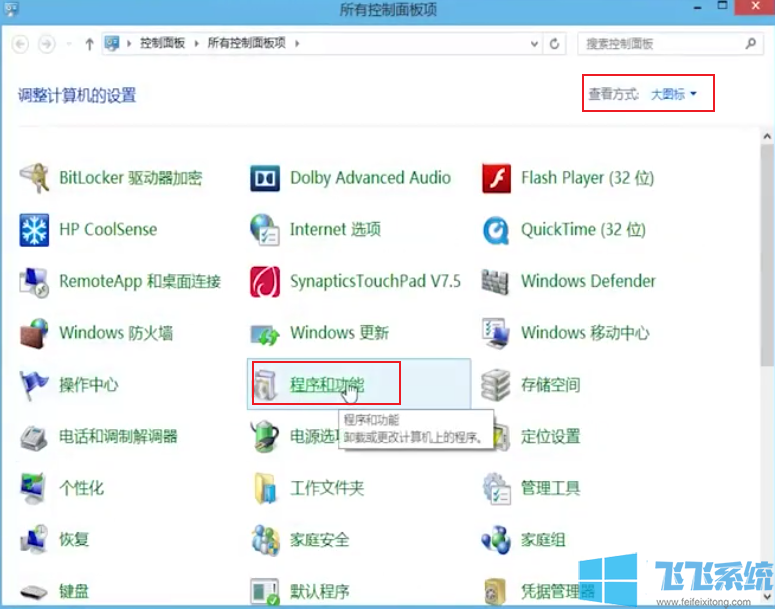Open the 家庭组 spheres icon
This screenshot has width=775, height=609.
[x=496, y=540]
